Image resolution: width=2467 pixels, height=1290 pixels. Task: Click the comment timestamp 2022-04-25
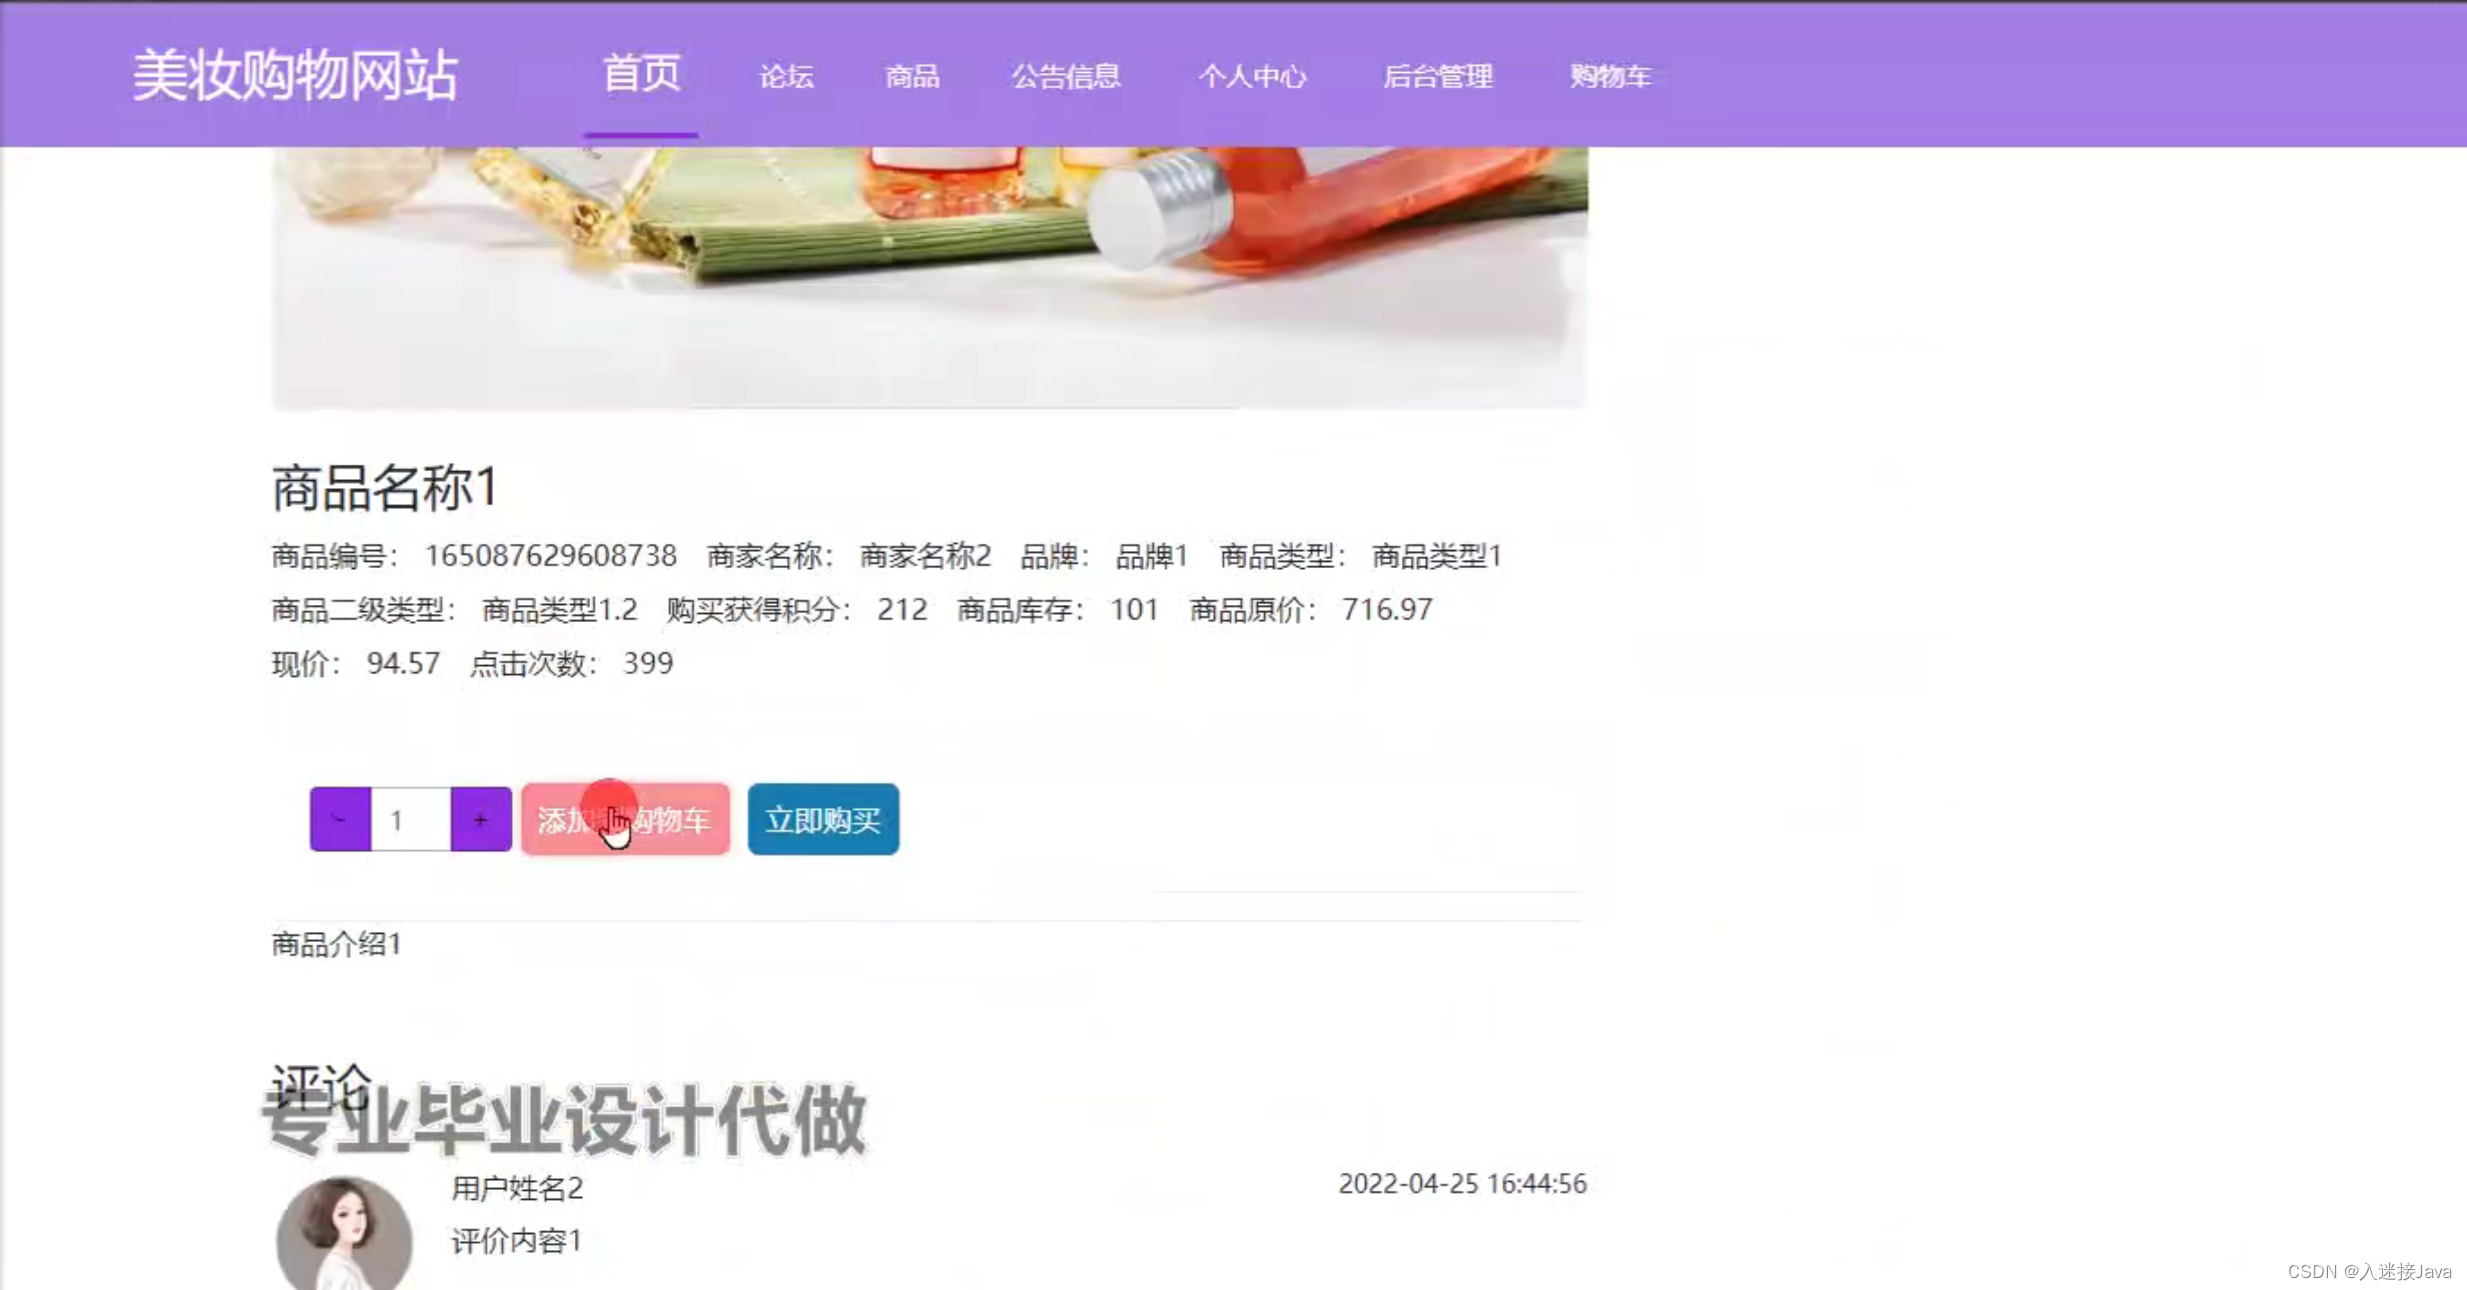(1462, 1184)
